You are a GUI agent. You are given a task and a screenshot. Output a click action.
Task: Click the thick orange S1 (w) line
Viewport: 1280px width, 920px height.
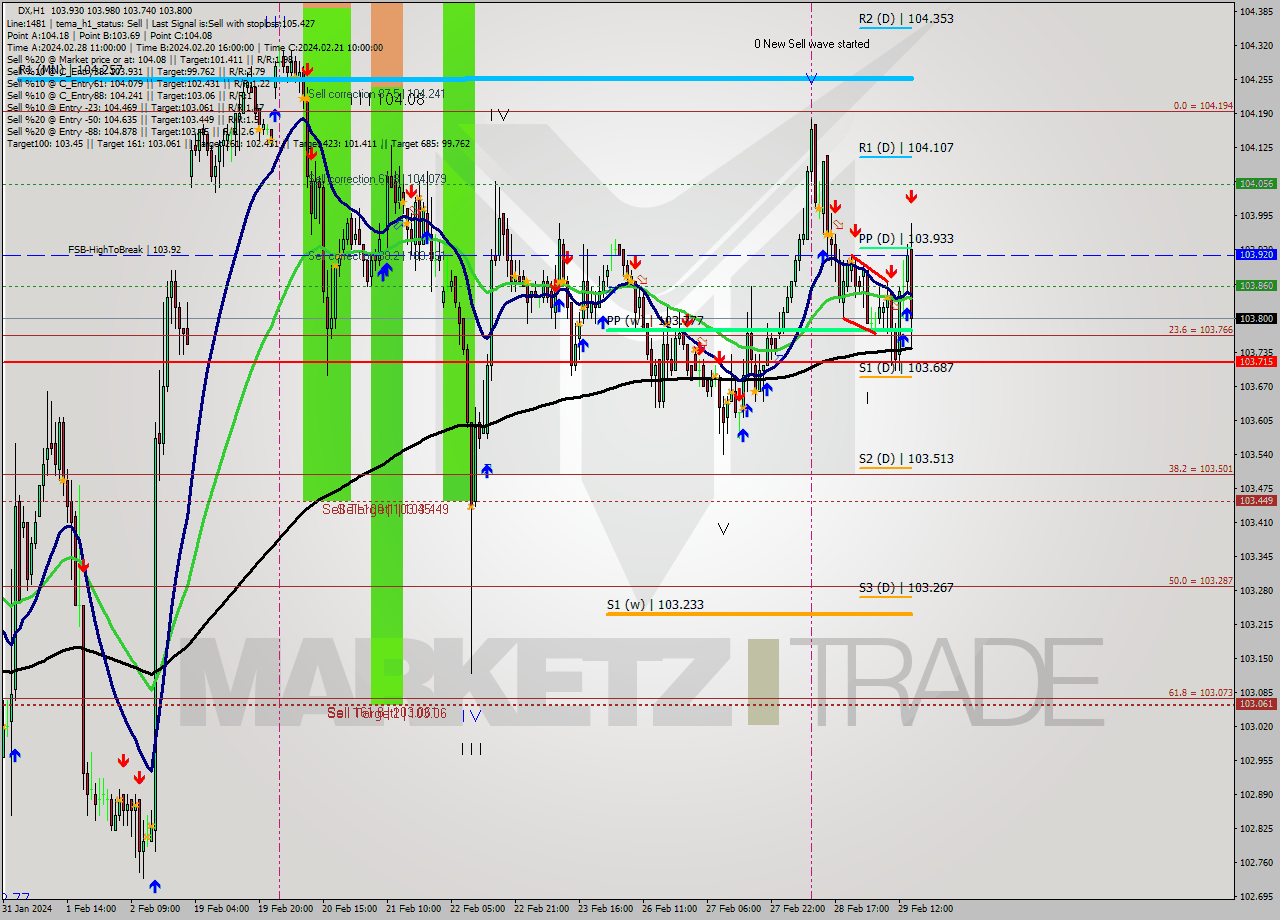(x=759, y=613)
